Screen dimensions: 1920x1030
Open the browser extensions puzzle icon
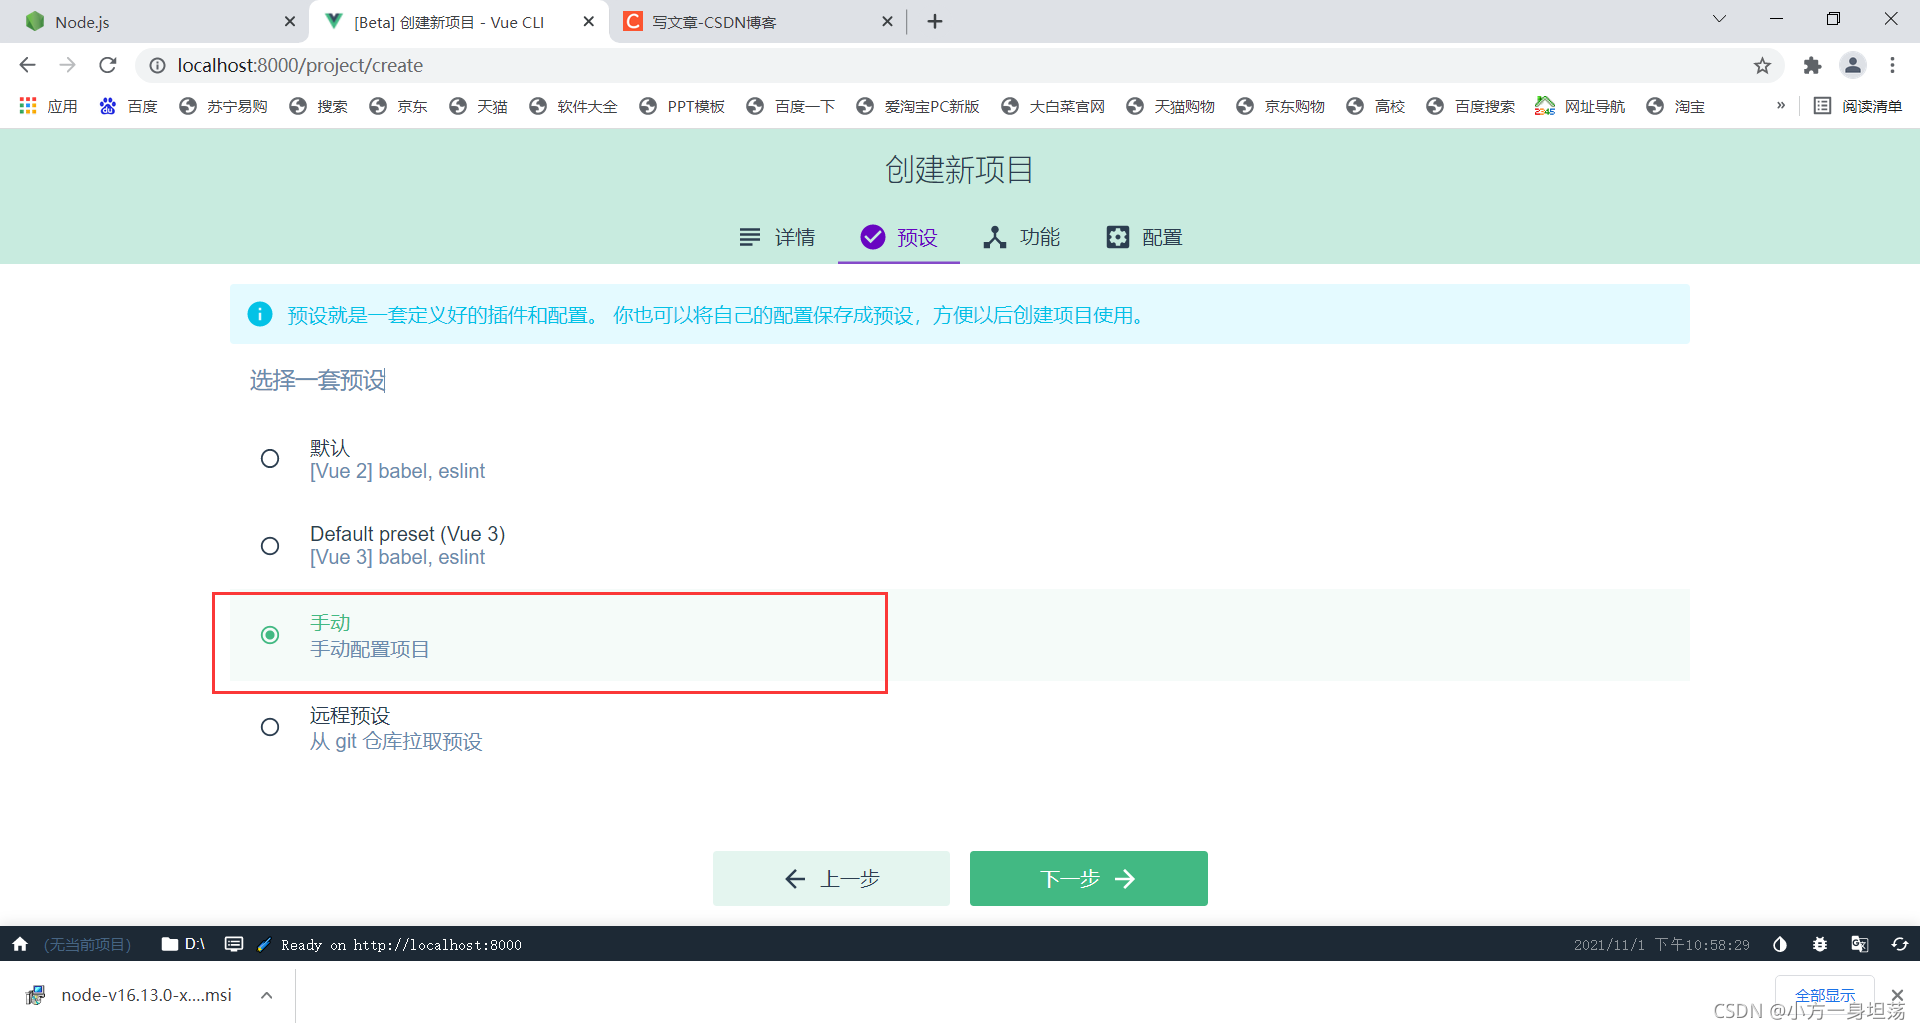point(1812,65)
